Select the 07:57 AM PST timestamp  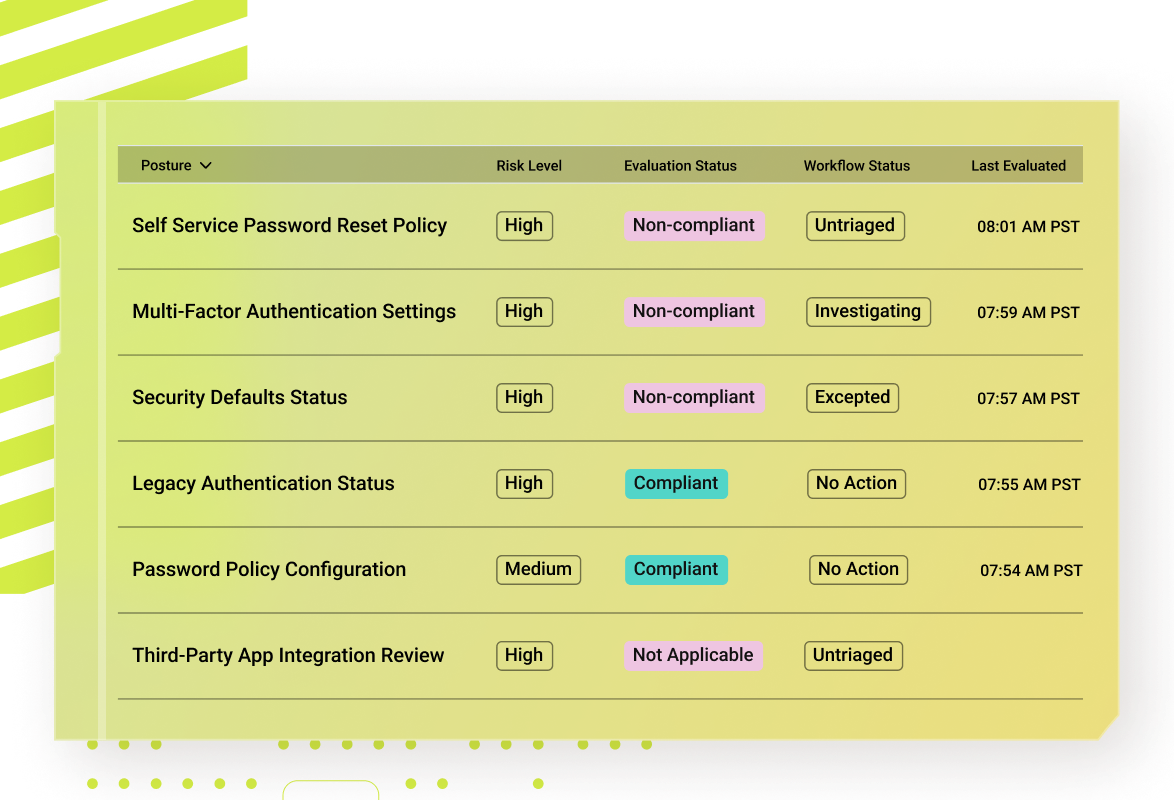point(1028,399)
